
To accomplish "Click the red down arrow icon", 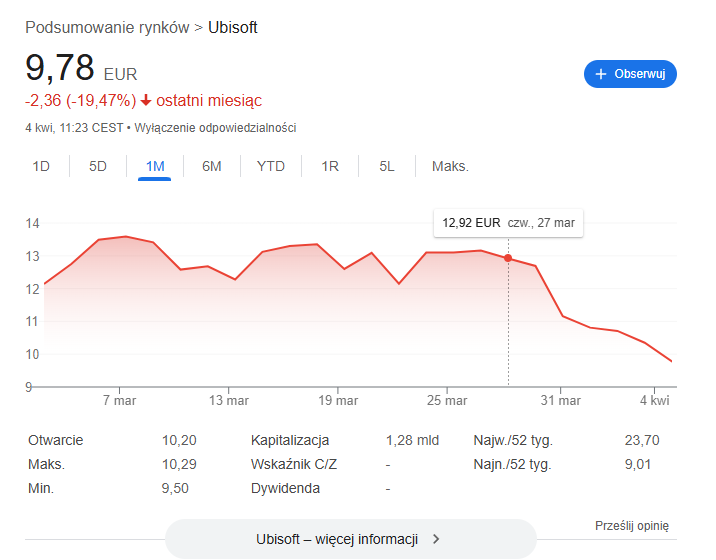I will click(x=146, y=100).
